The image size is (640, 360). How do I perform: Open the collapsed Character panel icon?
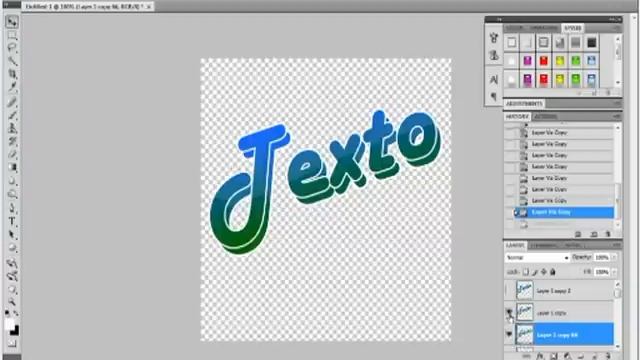[494, 79]
